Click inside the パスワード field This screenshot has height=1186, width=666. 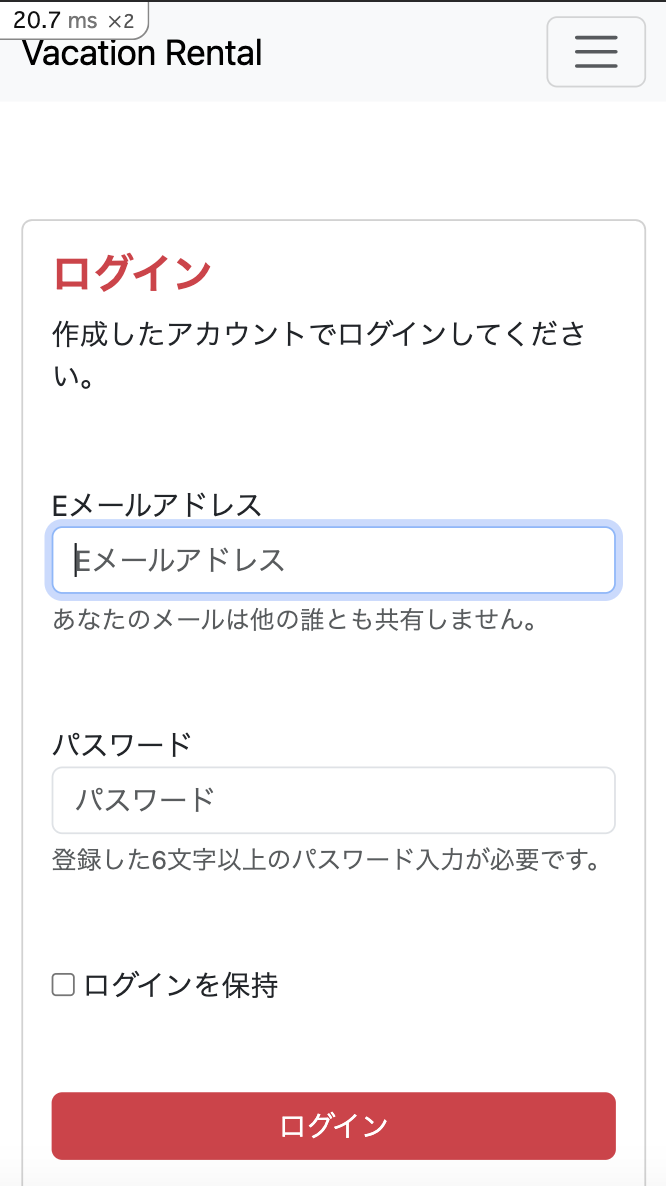[333, 800]
